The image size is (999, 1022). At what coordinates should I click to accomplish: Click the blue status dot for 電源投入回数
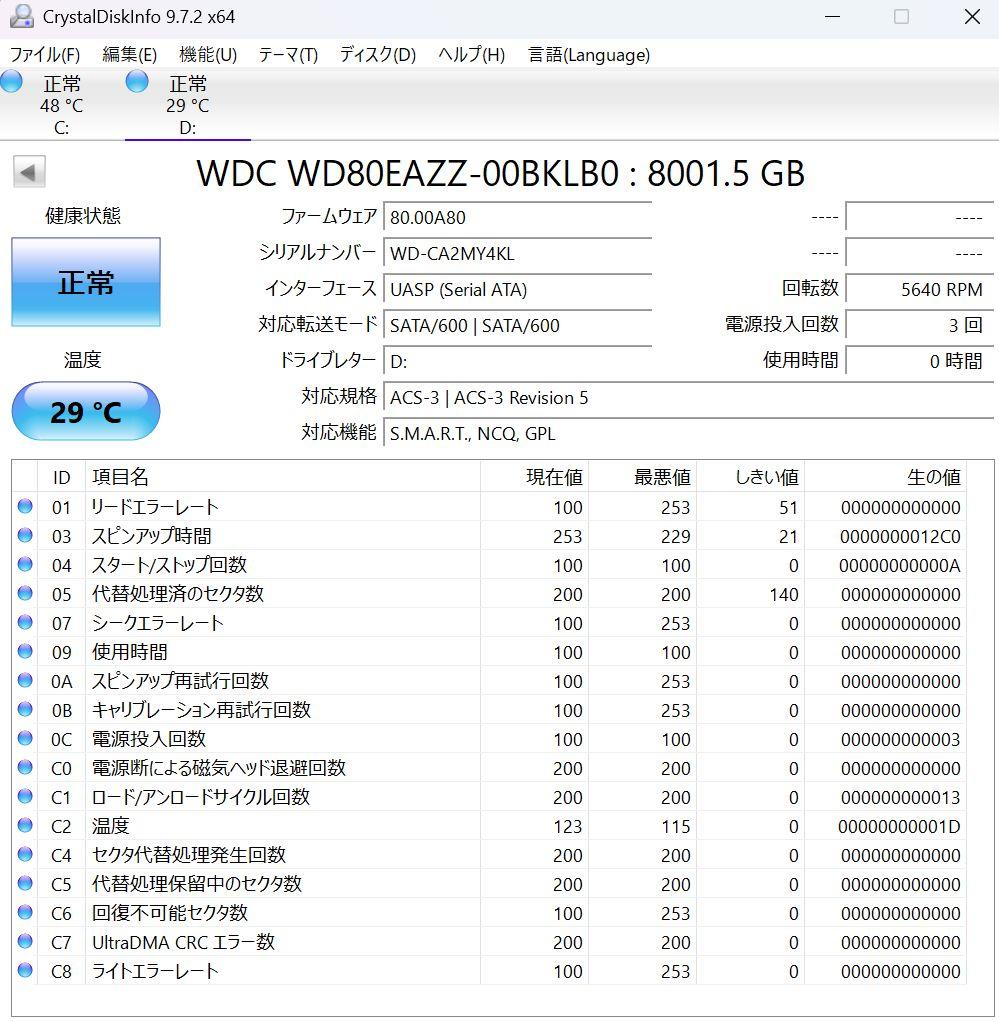24,739
